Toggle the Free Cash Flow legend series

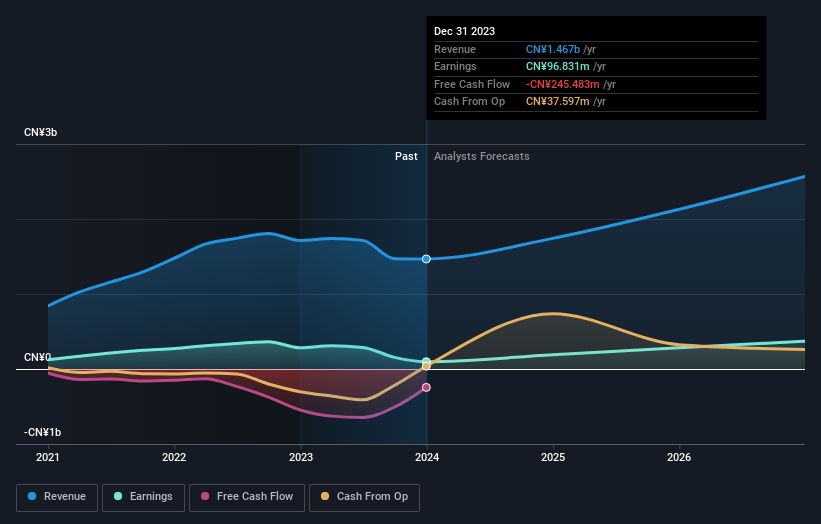point(247,497)
